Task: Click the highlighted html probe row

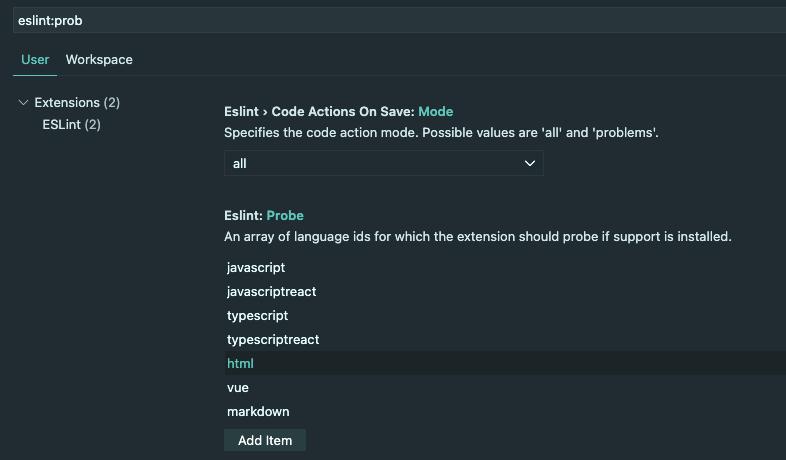Action: (241, 364)
